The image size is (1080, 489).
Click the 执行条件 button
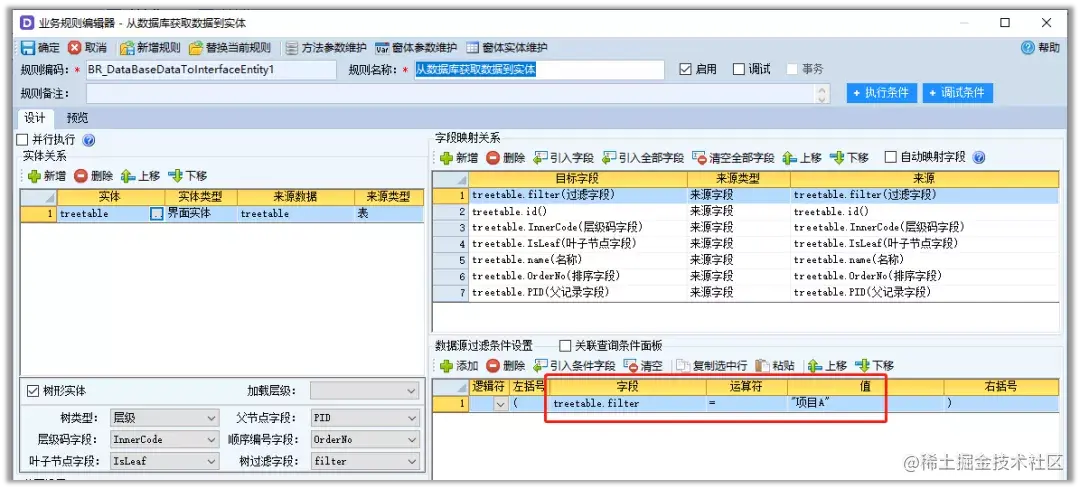[x=882, y=93]
